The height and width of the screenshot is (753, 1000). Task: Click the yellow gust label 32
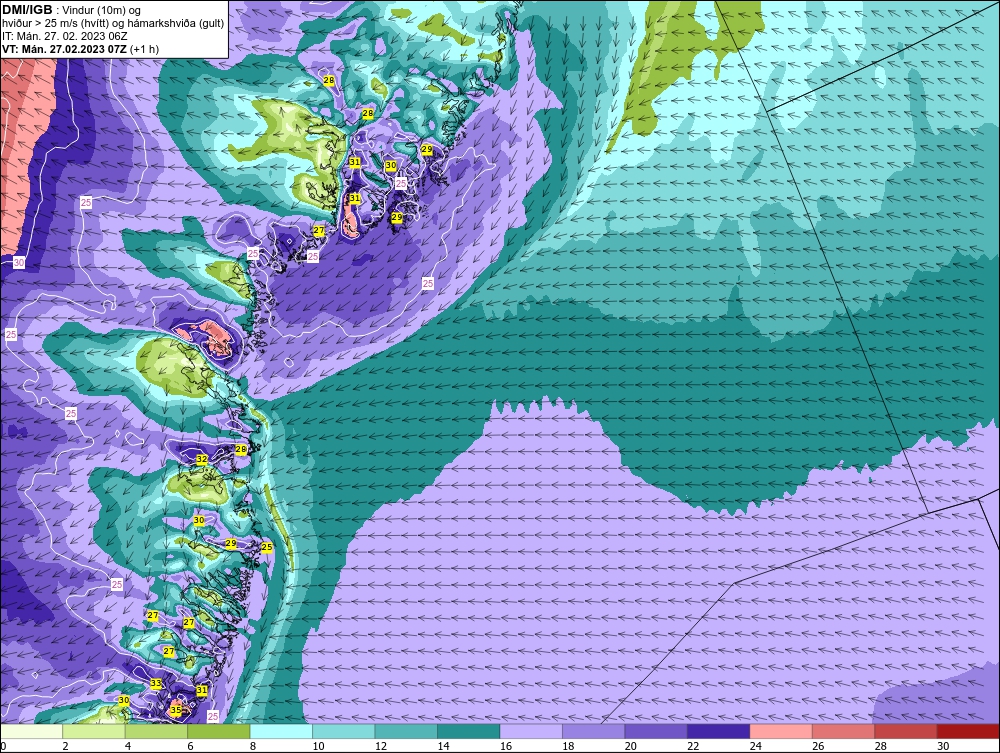click(x=202, y=459)
